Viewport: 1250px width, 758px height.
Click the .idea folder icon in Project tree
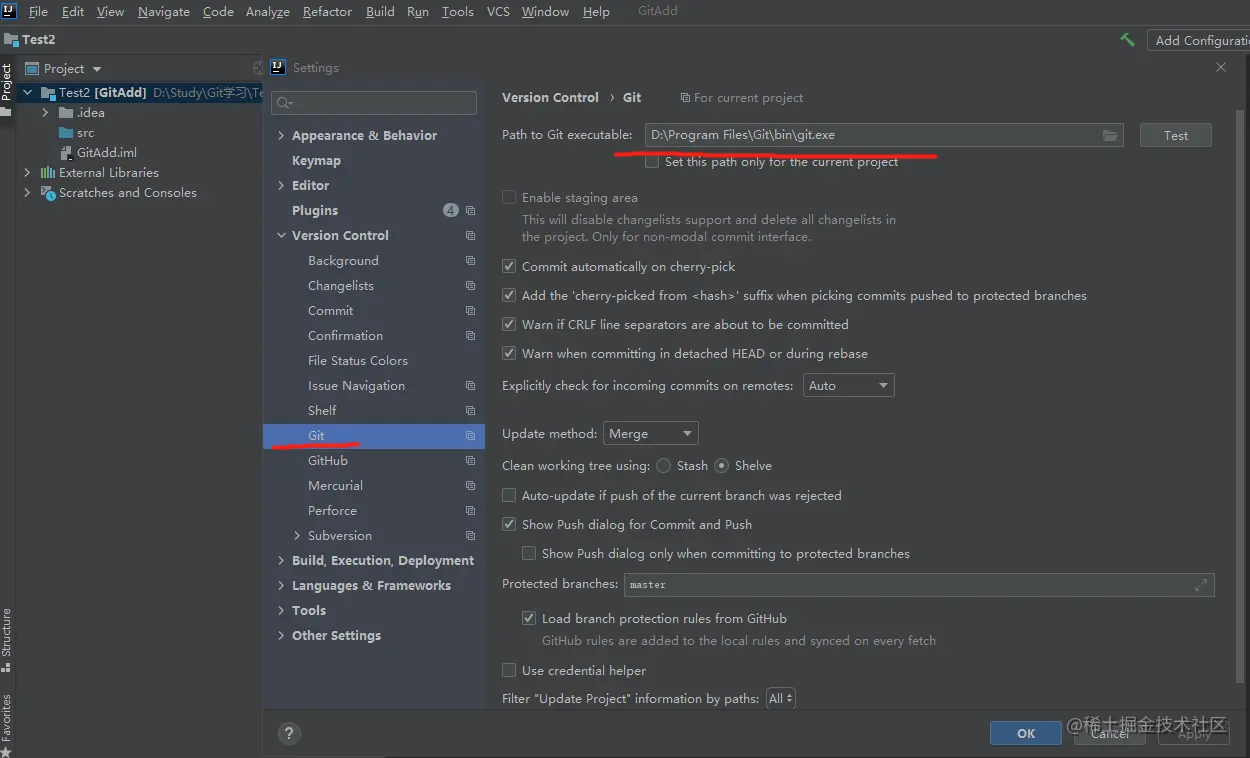66,113
